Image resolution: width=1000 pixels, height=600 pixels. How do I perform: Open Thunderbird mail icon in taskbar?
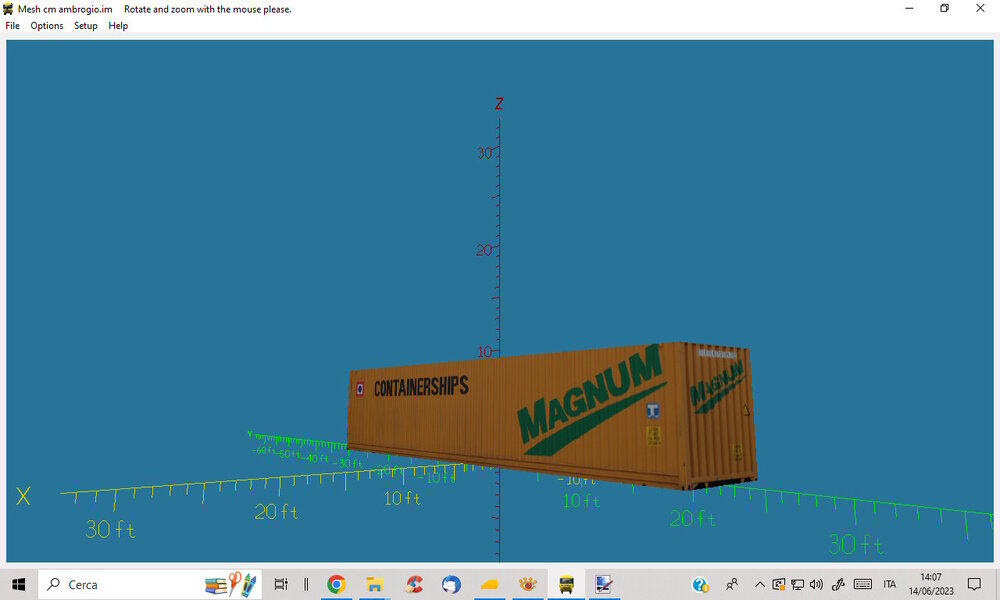[x=451, y=584]
